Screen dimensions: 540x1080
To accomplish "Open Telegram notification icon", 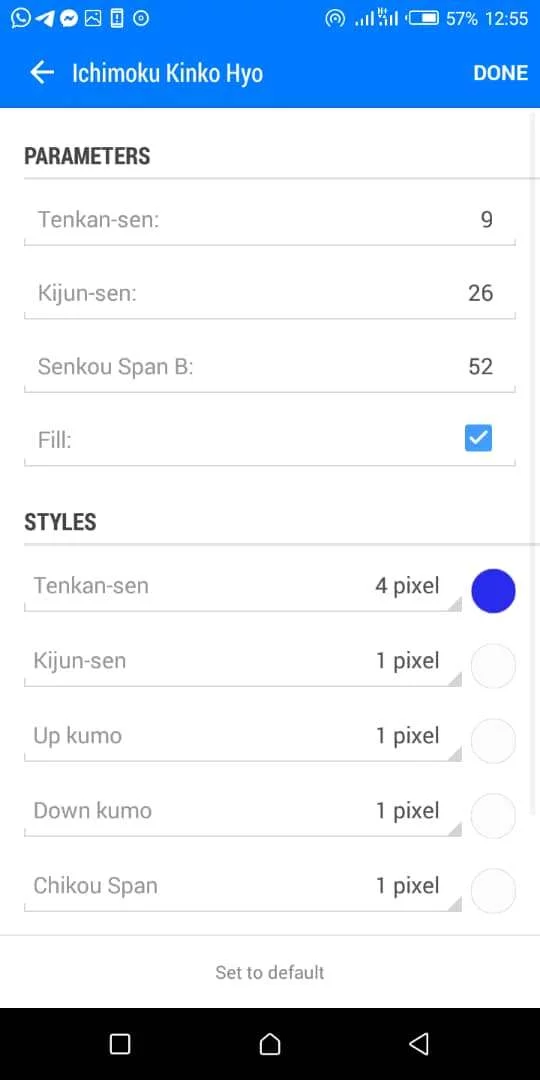I will click(45, 19).
